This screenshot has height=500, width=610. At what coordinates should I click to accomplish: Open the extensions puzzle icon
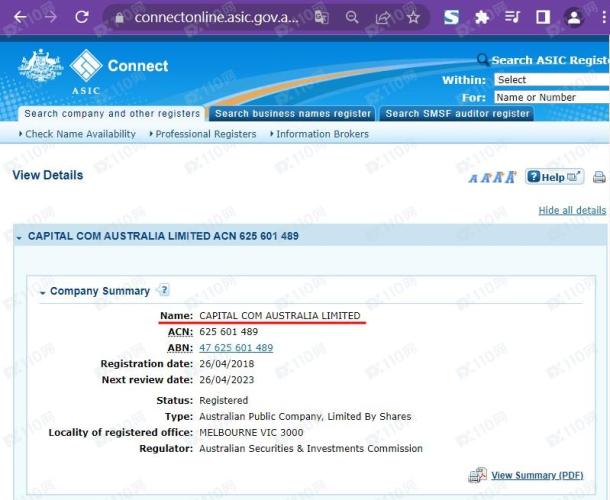click(482, 17)
